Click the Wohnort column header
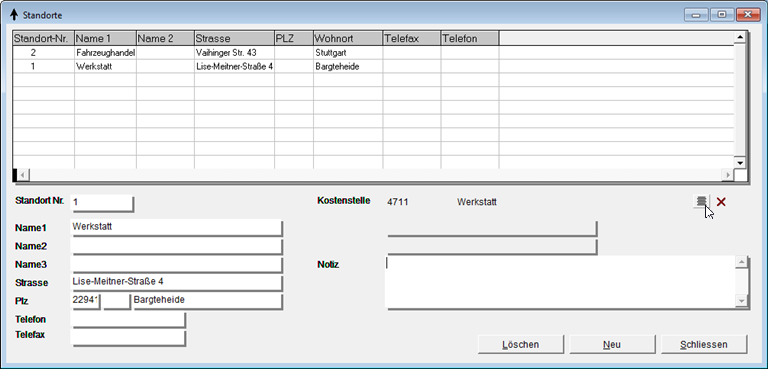Viewport: 768px width, 369px height. (x=348, y=38)
